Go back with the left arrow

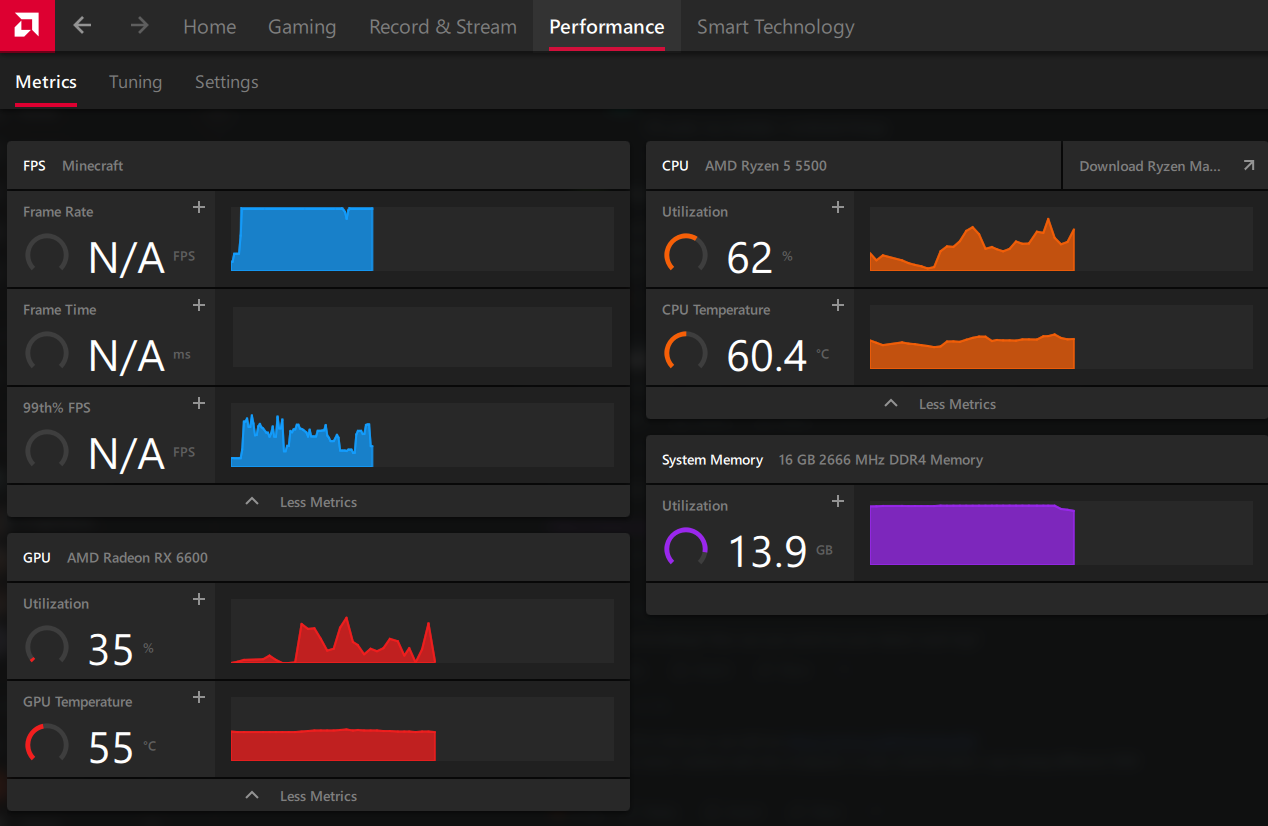(83, 26)
